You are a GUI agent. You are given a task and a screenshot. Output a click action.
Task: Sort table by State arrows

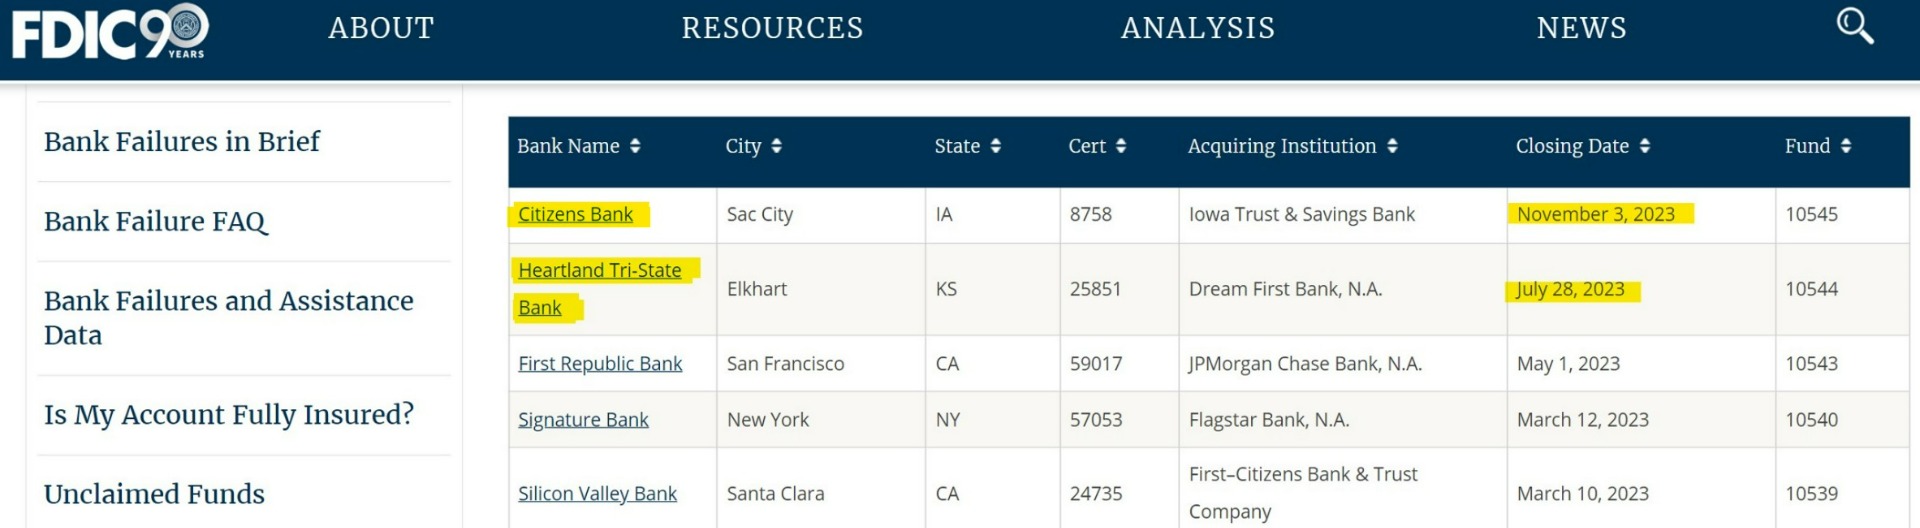[x=995, y=146]
